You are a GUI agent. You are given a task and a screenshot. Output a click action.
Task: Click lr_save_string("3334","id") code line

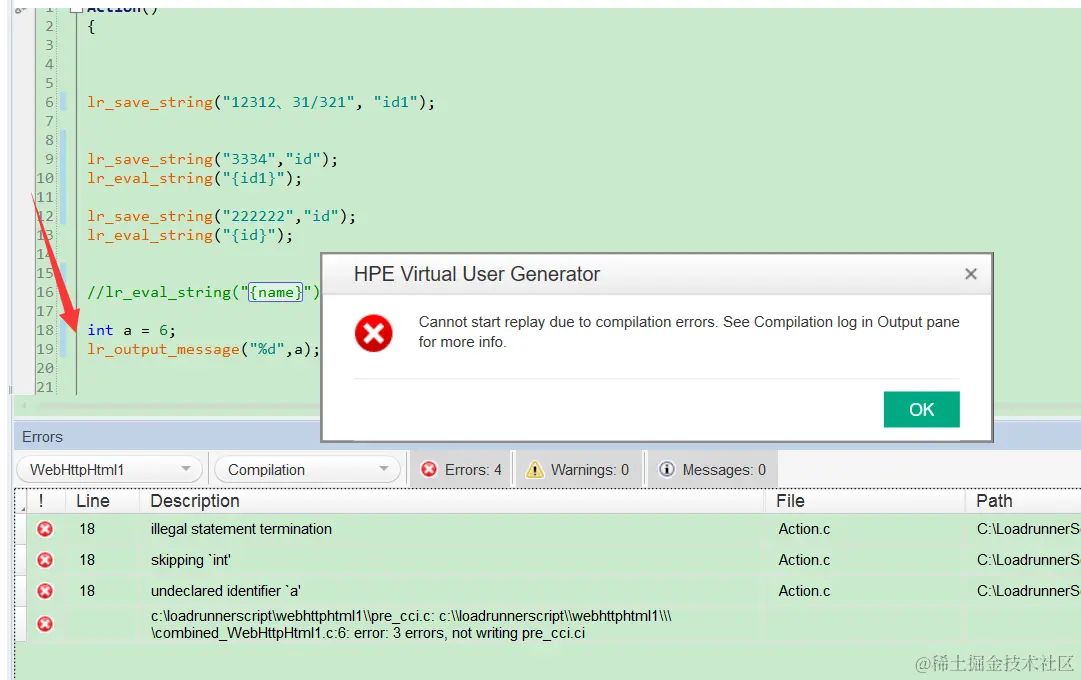coord(212,159)
